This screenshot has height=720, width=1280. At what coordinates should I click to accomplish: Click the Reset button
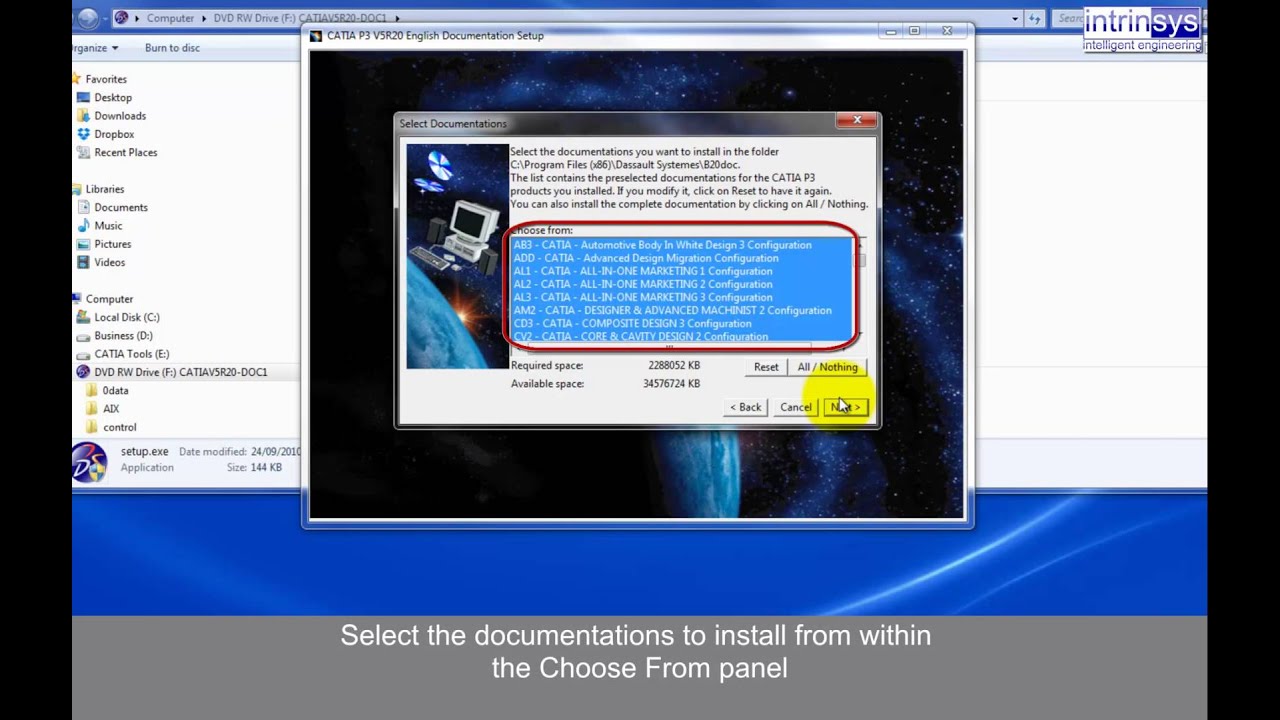pos(766,367)
